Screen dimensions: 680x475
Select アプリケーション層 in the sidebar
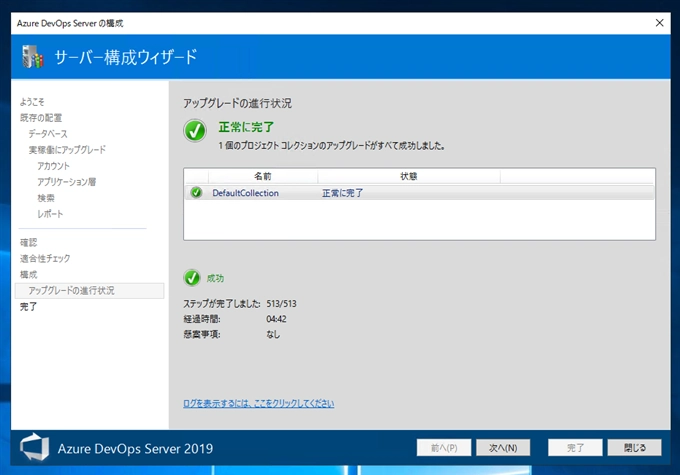click(67, 182)
